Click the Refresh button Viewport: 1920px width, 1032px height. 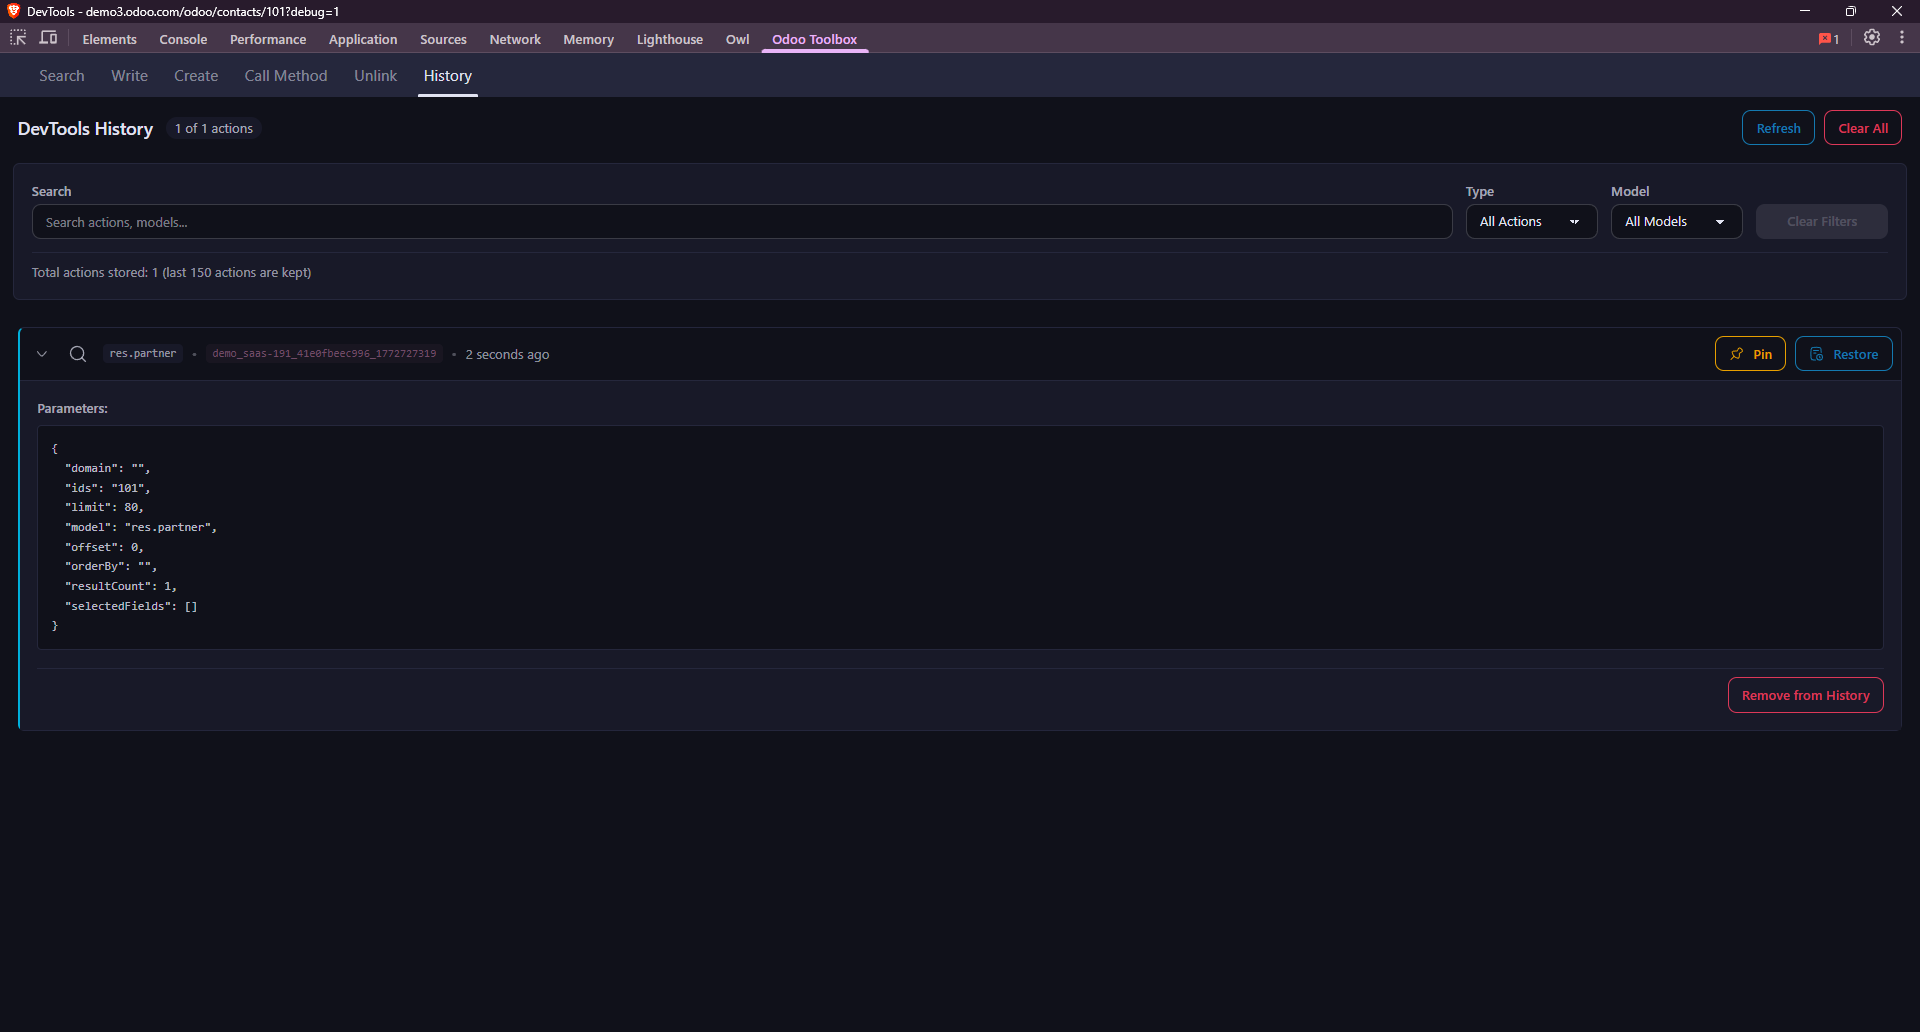coord(1777,127)
